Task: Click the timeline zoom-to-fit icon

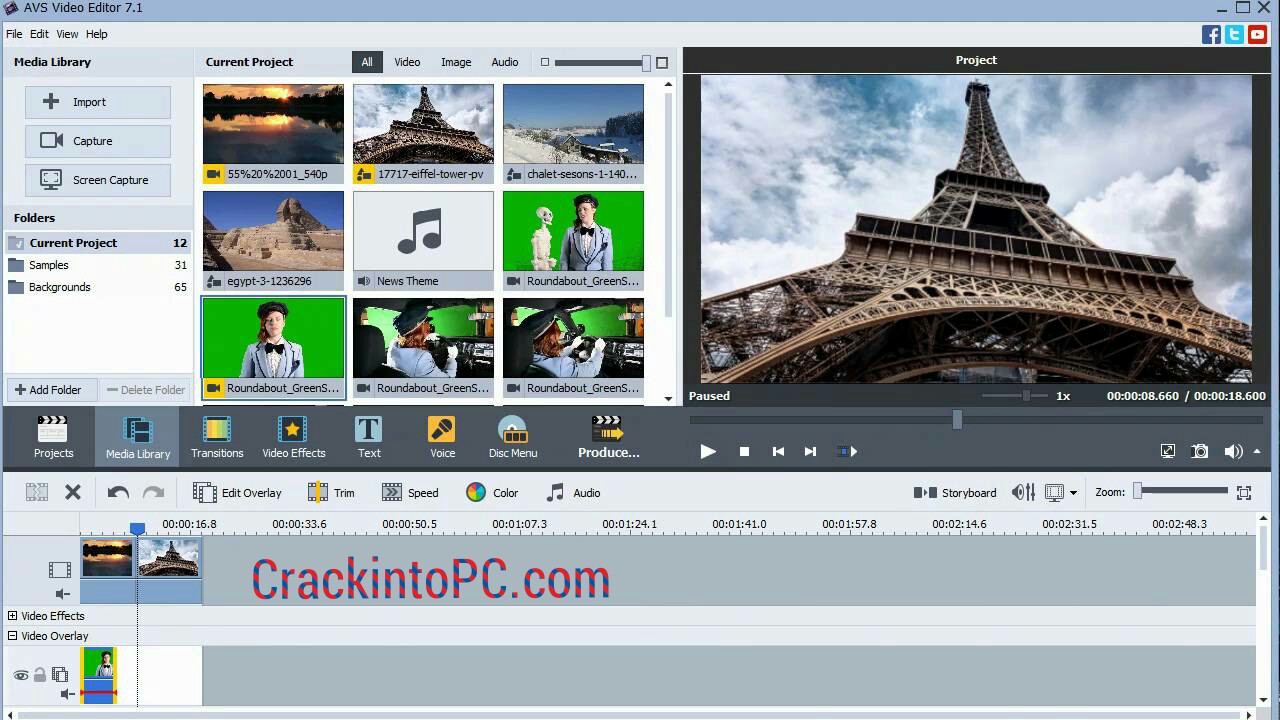Action: tap(1244, 492)
